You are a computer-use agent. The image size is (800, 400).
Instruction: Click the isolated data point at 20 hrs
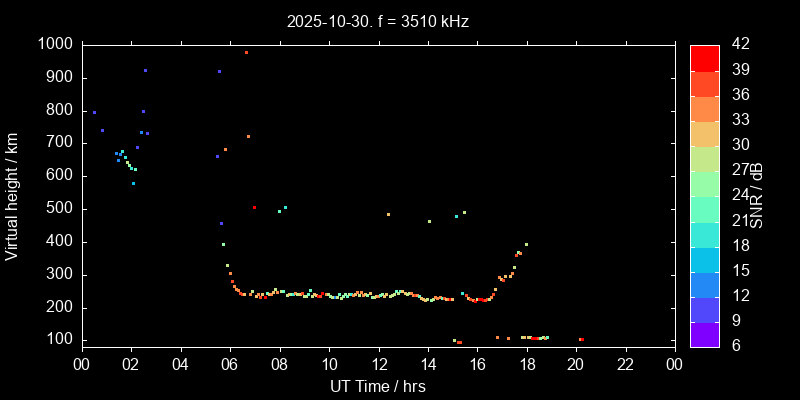[x=581, y=340]
